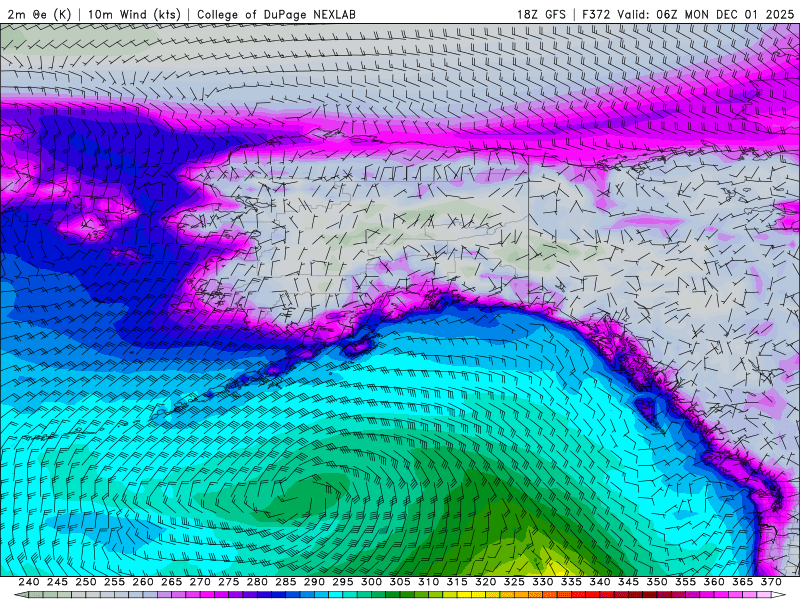Click the "18Z GFS" model run label

point(541,14)
